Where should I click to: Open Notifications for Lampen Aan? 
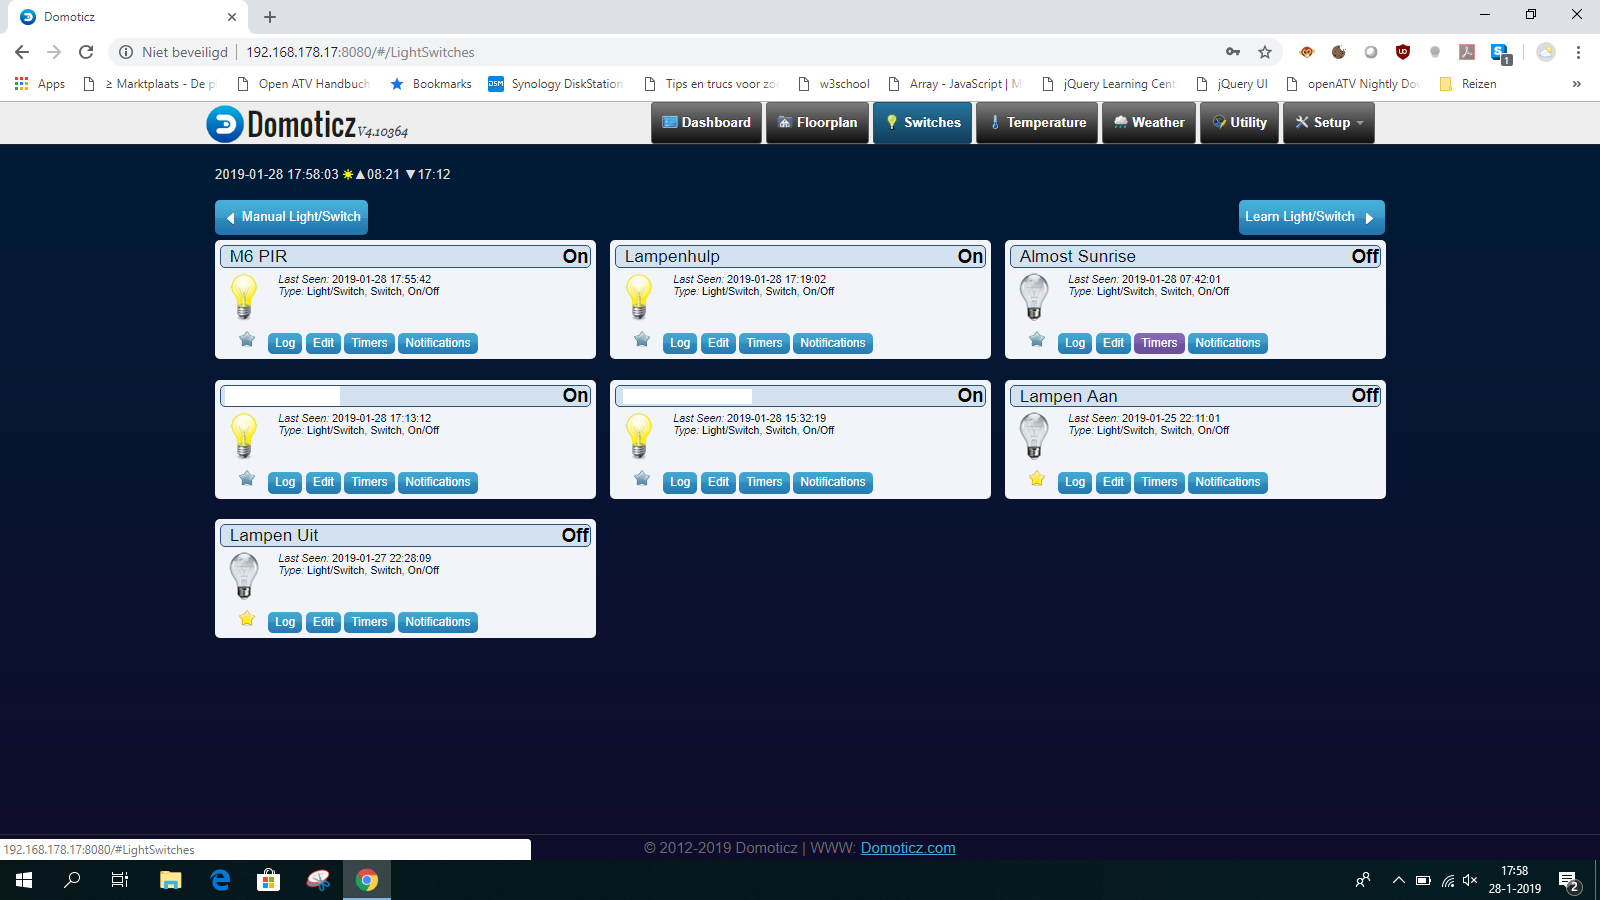(x=1228, y=482)
